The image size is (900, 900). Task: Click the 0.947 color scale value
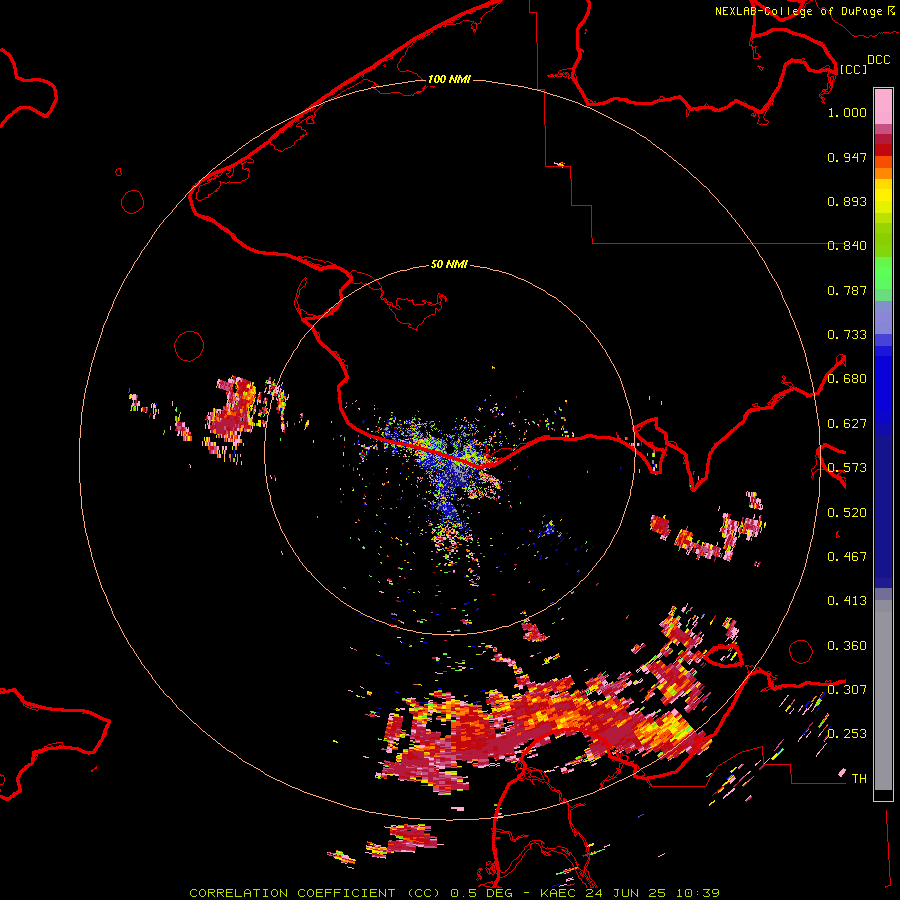pos(847,157)
